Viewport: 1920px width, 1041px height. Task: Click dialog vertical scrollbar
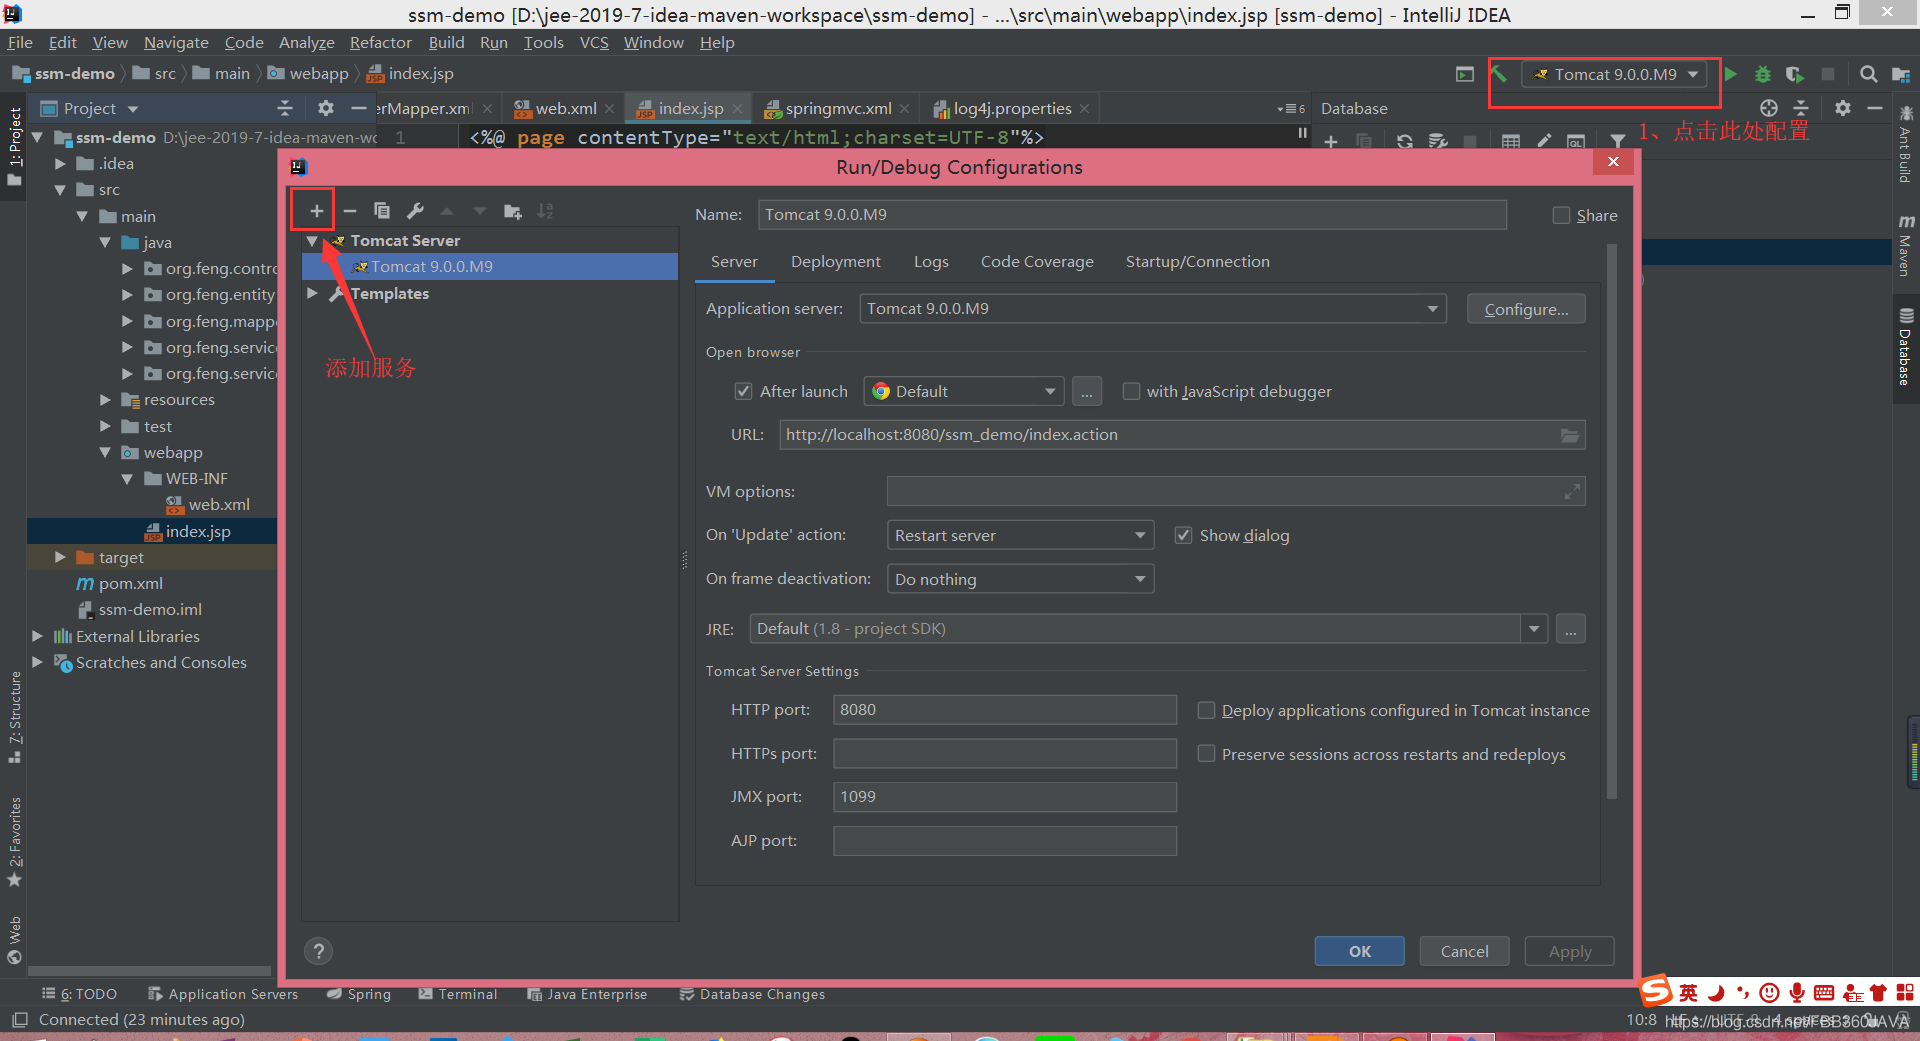coord(1612,520)
